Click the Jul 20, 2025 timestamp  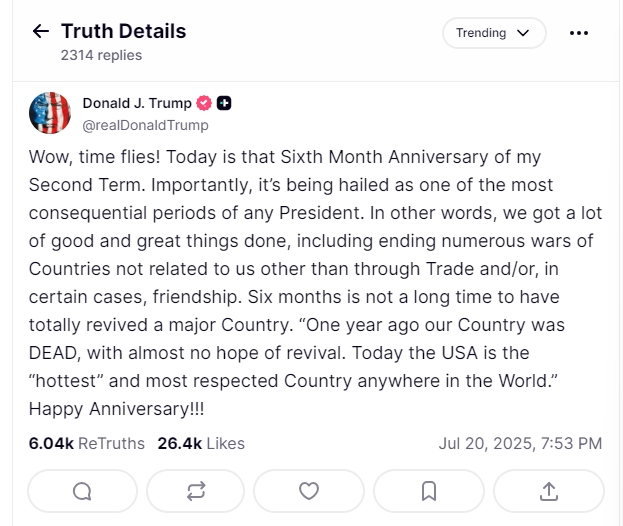pyautogui.click(x=520, y=443)
